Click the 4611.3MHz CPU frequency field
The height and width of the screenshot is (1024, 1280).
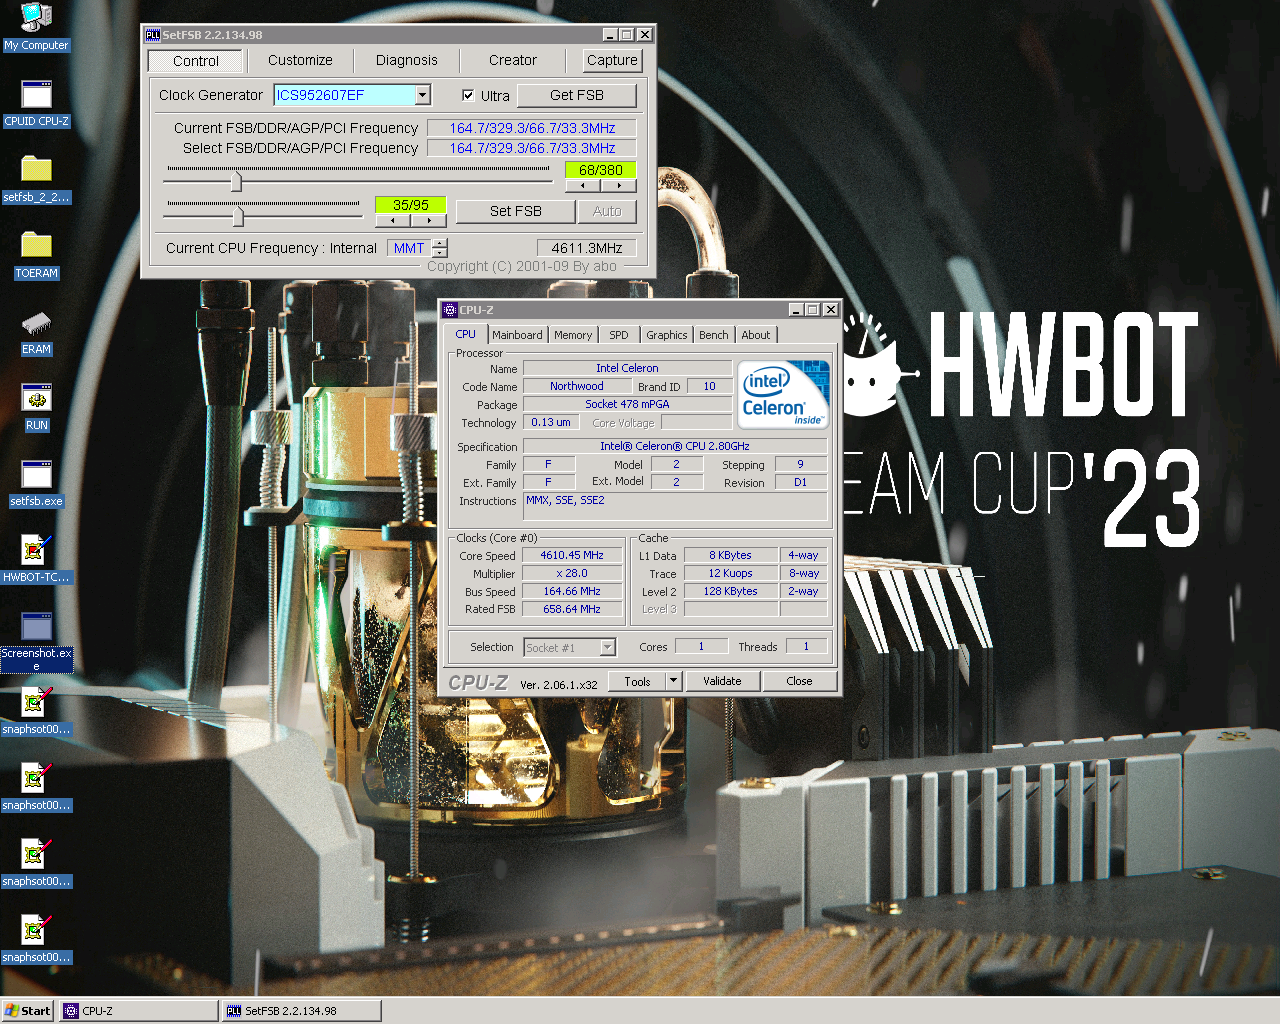[x=587, y=248]
